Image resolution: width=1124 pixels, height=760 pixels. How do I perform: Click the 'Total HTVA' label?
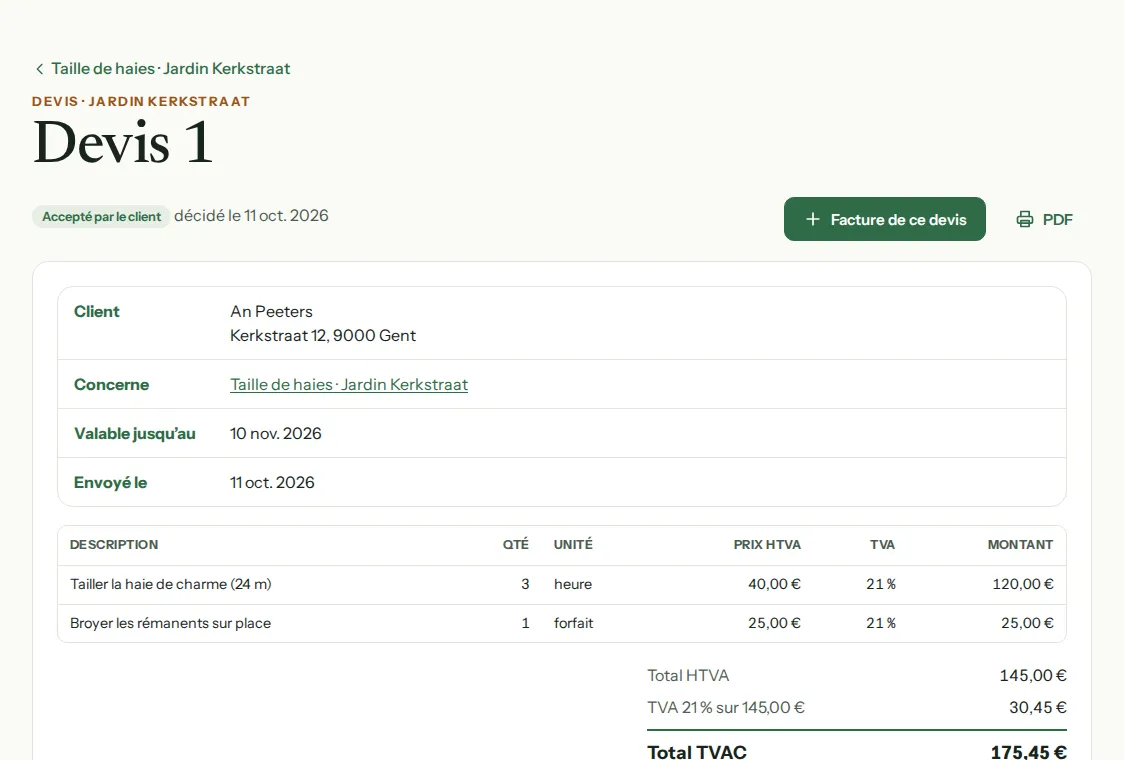688,676
